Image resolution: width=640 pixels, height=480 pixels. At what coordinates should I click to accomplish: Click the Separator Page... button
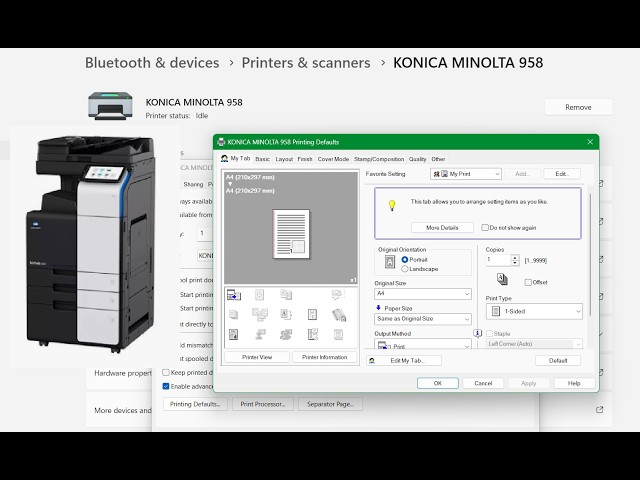tap(330, 404)
